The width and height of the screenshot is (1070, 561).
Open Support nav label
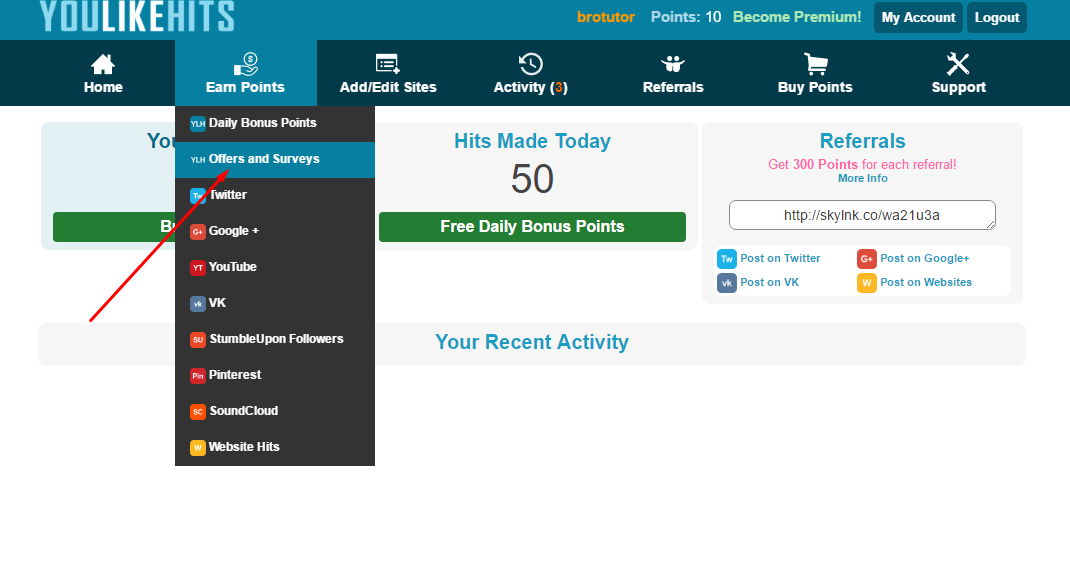(959, 87)
